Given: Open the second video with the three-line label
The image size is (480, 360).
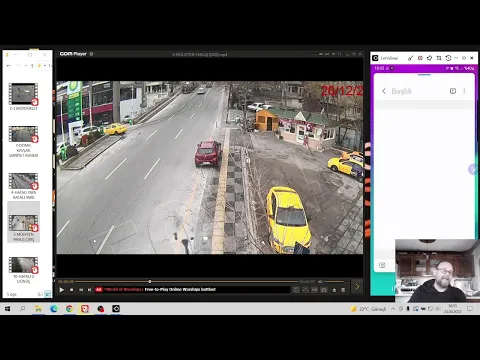Looking at the screenshot, I should point(23,134).
